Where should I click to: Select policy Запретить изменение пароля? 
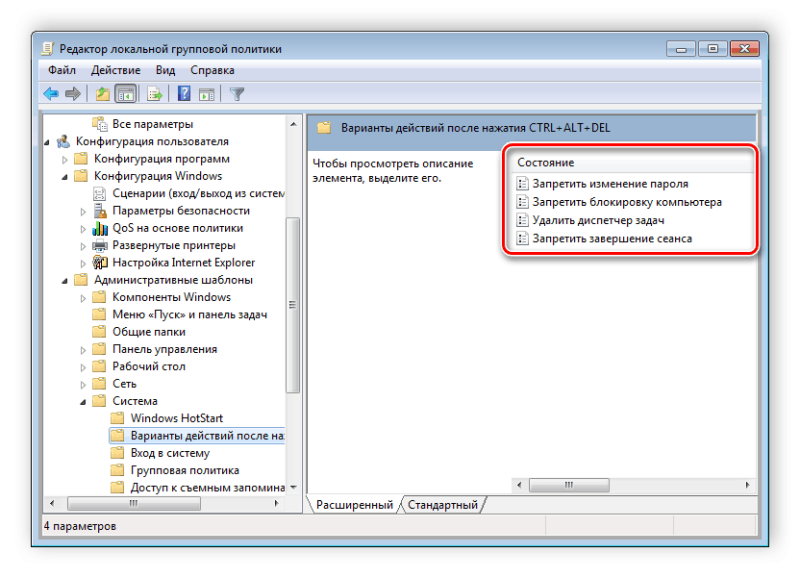[x=610, y=184]
